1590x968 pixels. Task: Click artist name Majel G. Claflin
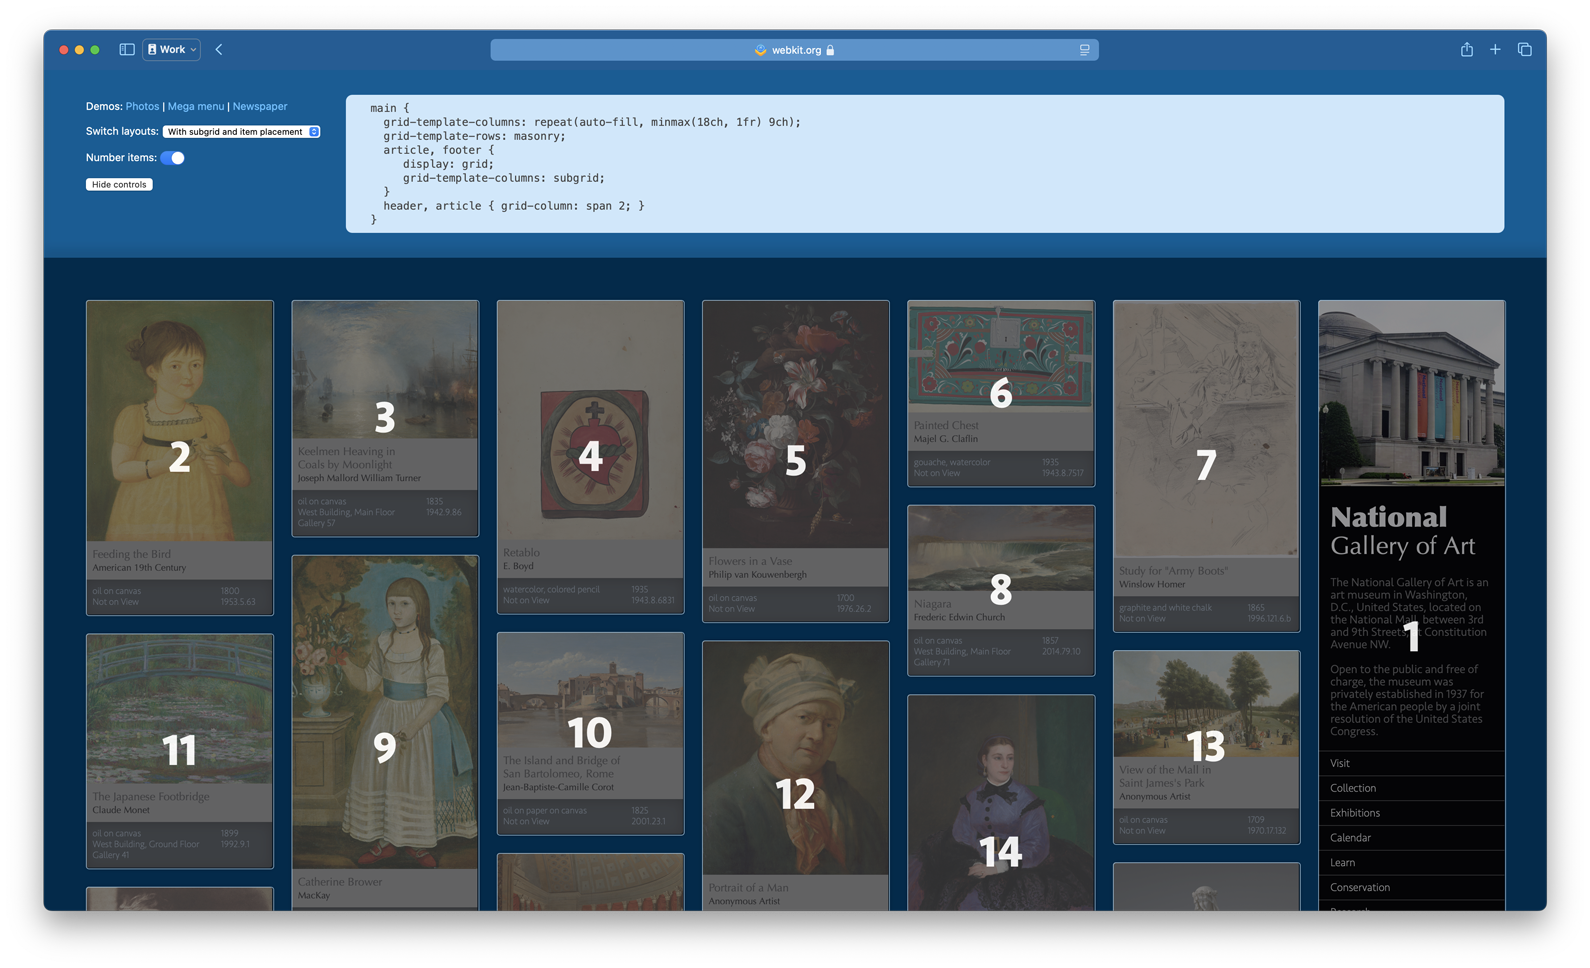[x=945, y=439]
